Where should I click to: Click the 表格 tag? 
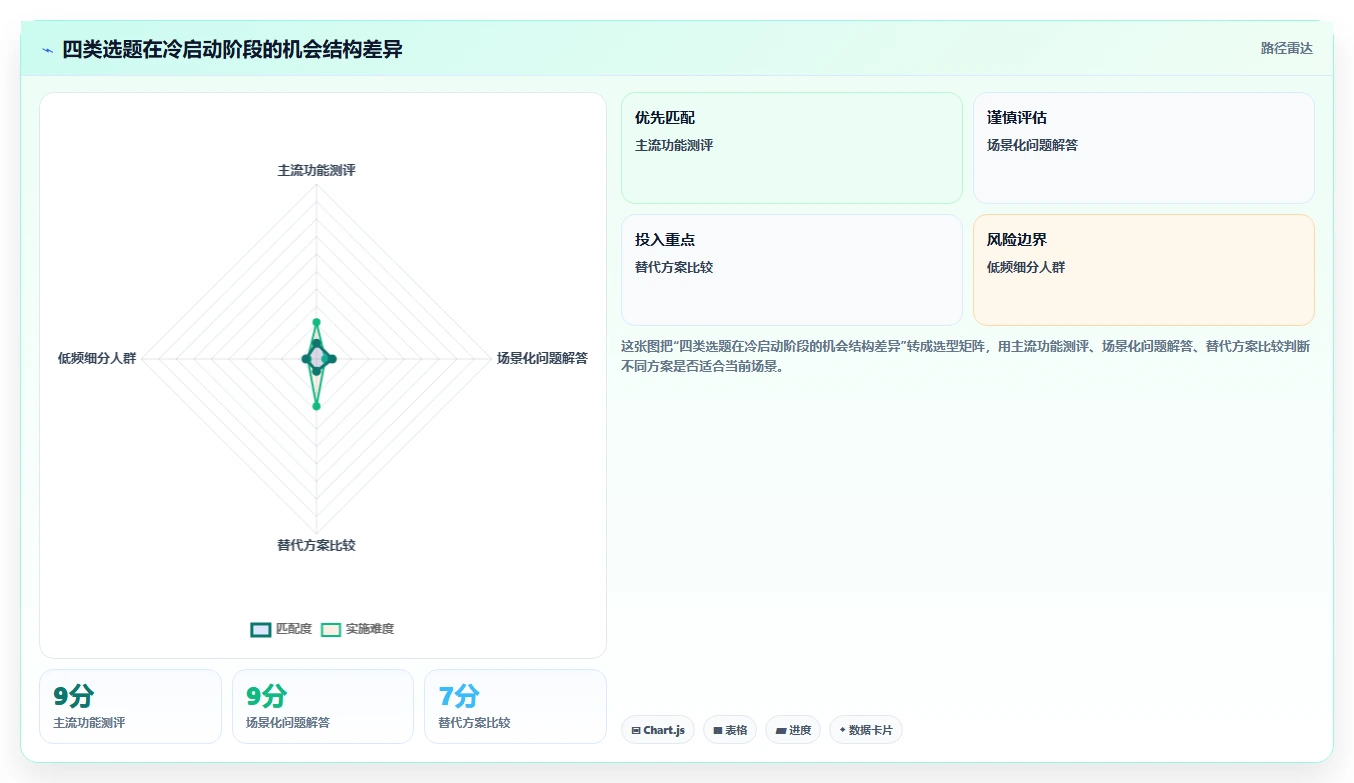click(730, 730)
